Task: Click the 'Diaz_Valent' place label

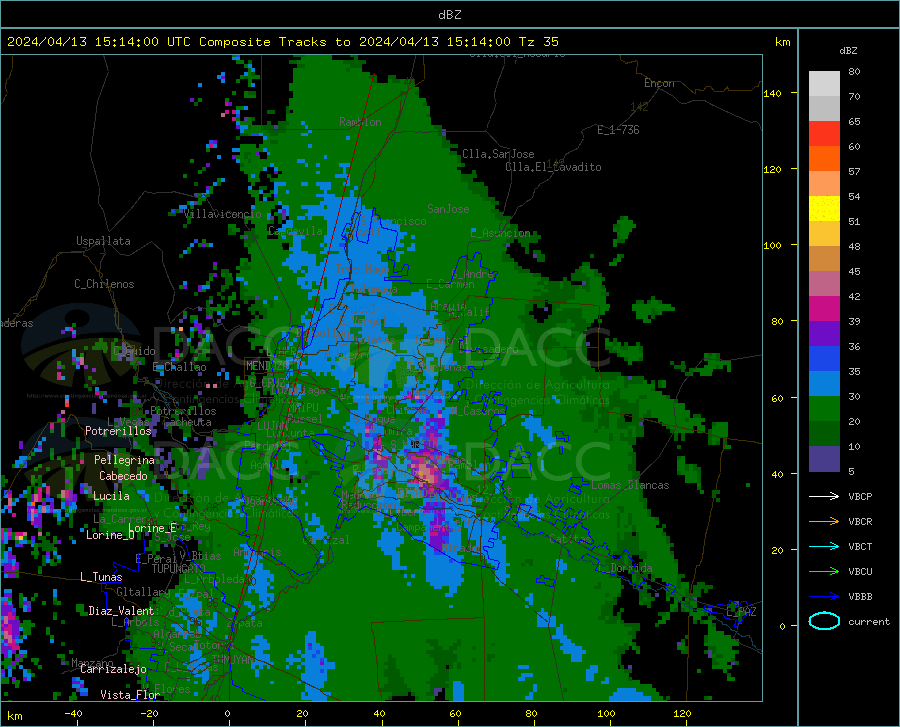Action: (121, 611)
